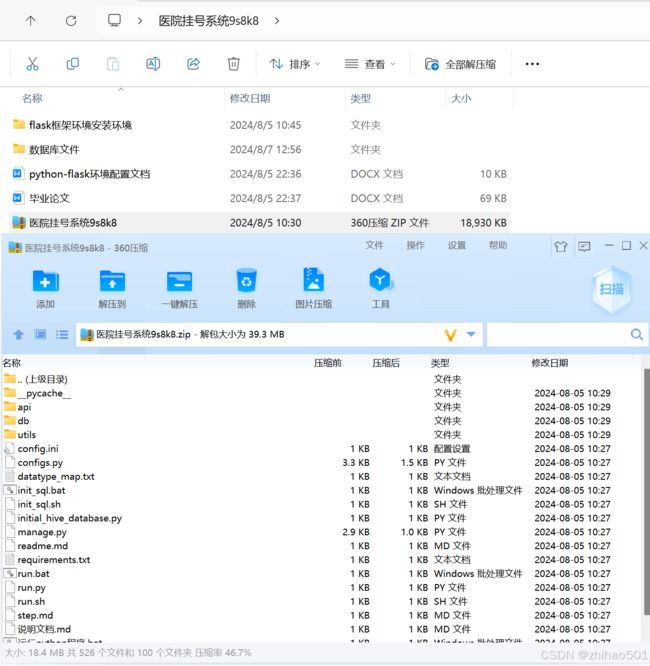Click the skin shirt icon in 360压缩 title bar
This screenshot has height=666, width=650.
click(561, 246)
